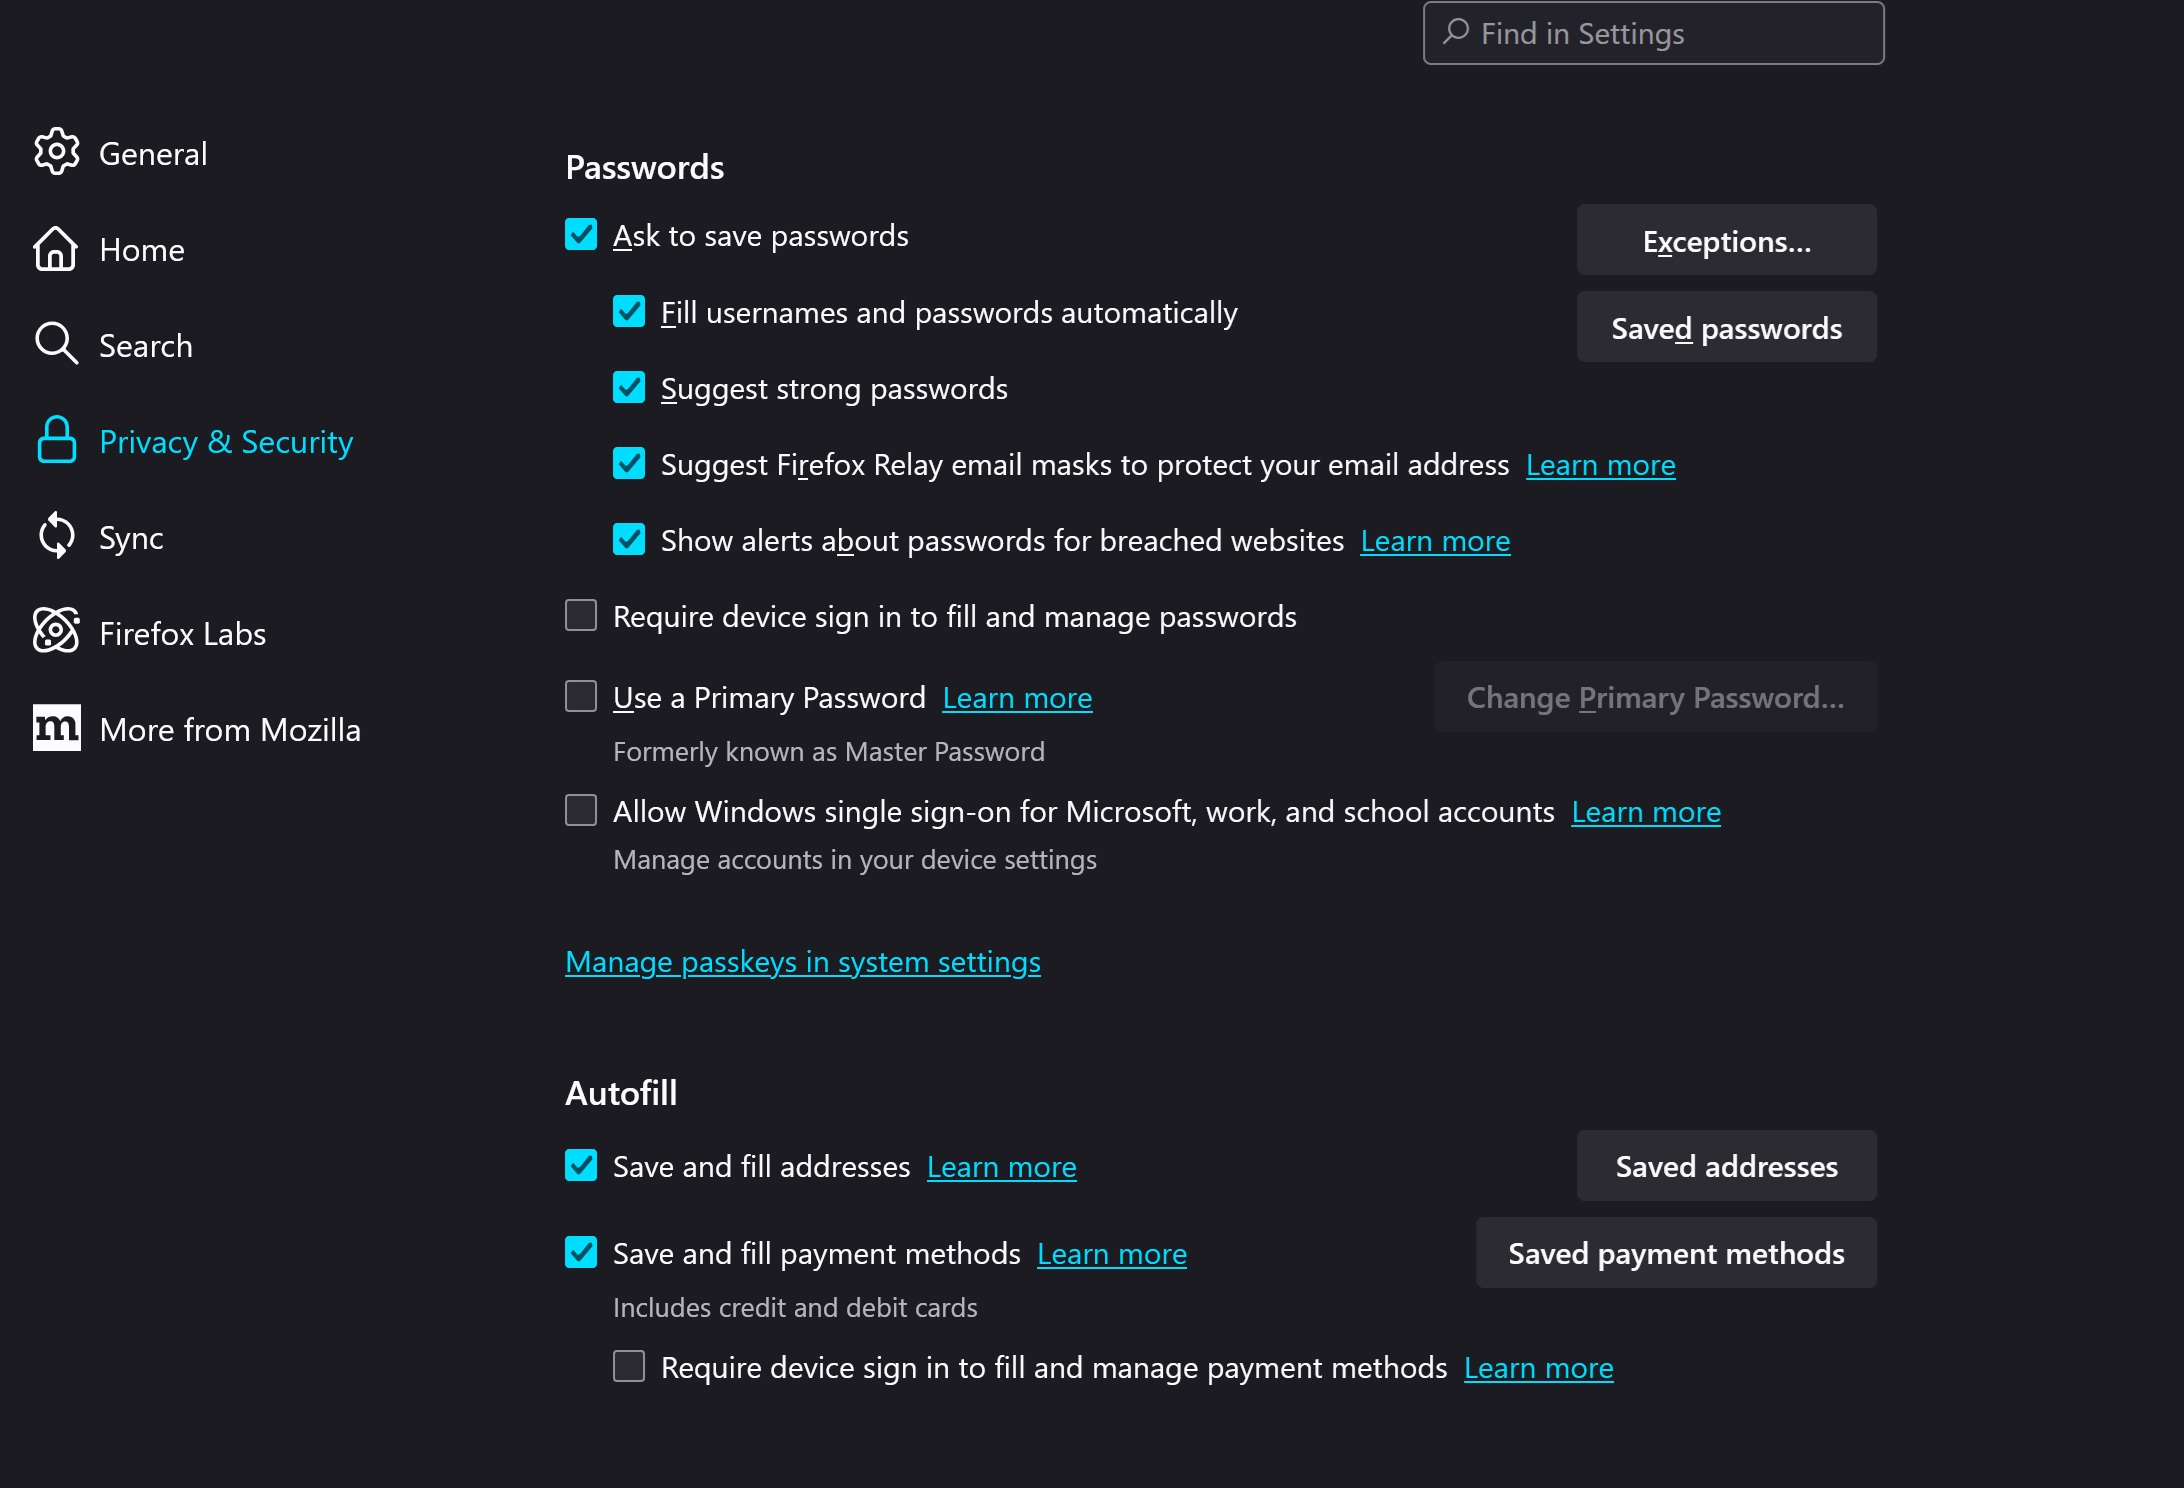Toggle Suggest Firefox Relay email masks checkbox
The image size is (2184, 1488).
pos(629,463)
